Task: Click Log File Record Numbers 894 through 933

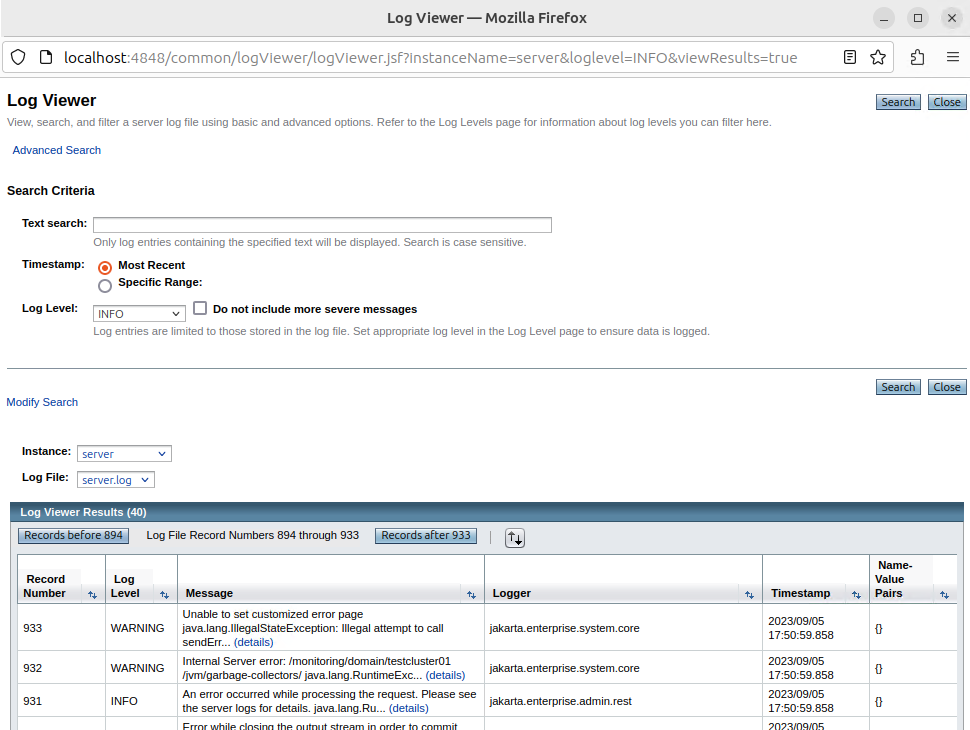Action: (x=252, y=535)
